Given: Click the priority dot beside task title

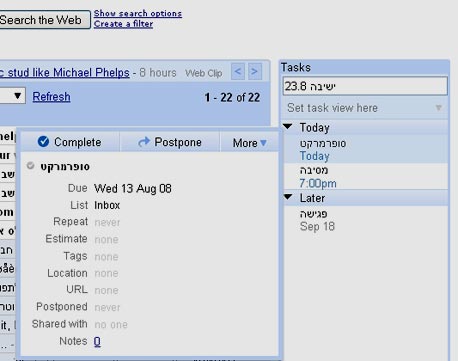Looking at the screenshot, I should pyautogui.click(x=30, y=165).
